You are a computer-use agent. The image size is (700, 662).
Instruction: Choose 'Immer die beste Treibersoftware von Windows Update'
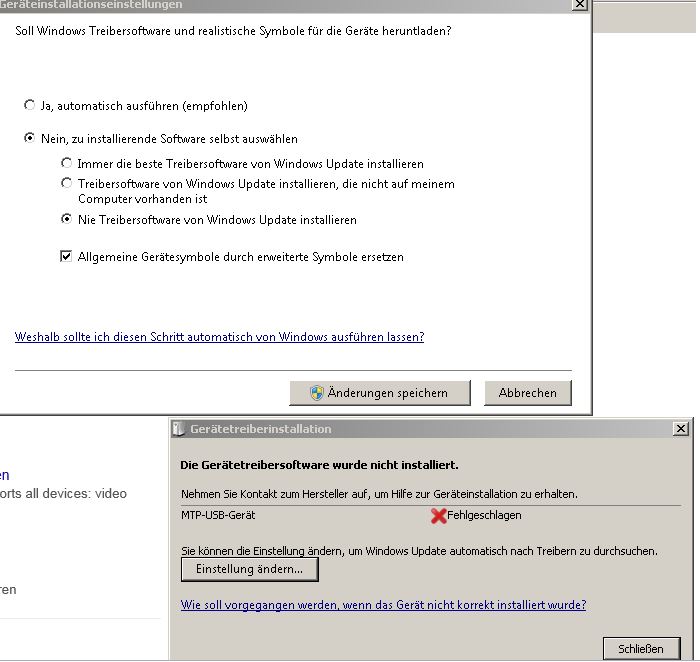[67, 163]
